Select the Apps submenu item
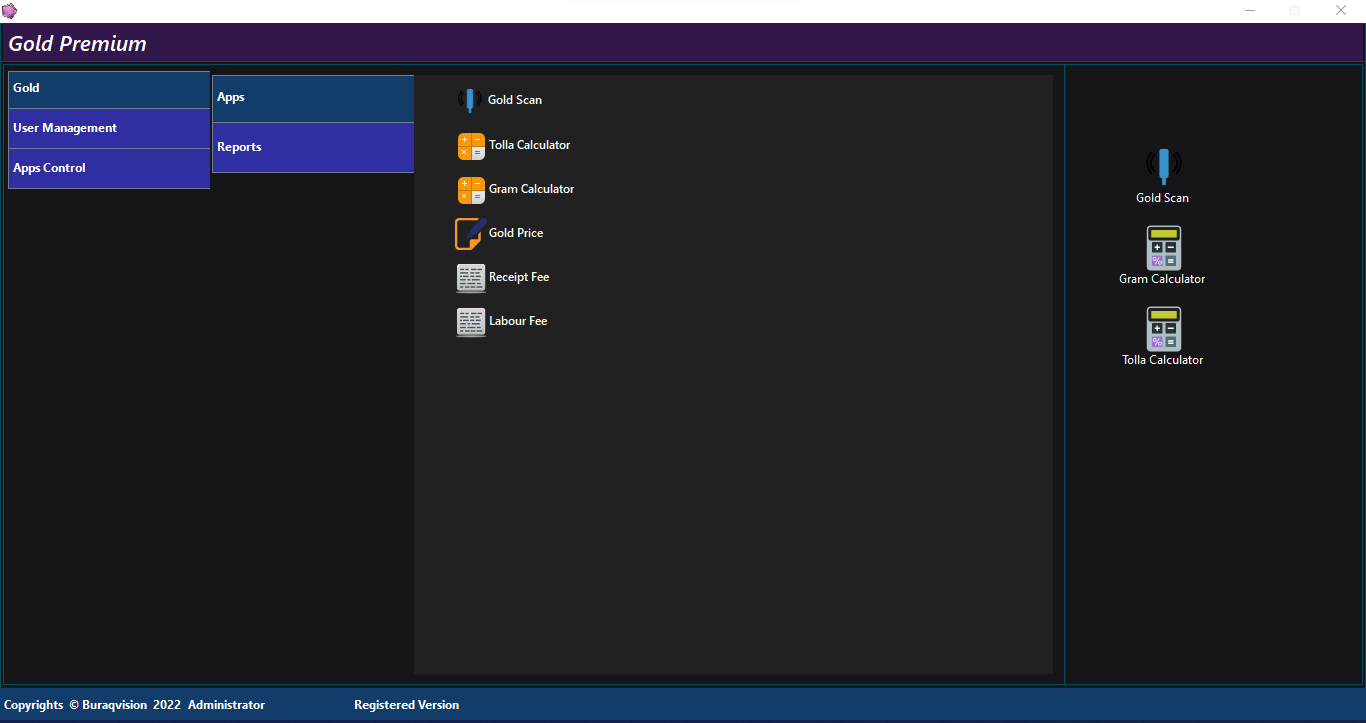Screen dimensions: 1366x723 click(x=313, y=98)
